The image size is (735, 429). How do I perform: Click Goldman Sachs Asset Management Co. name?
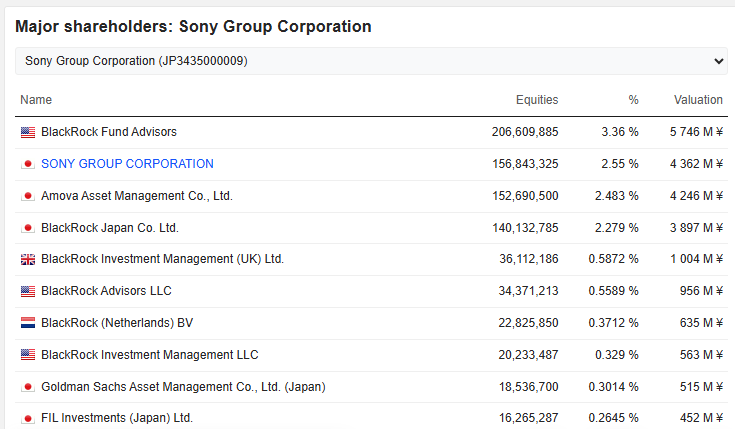pyautogui.click(x=183, y=387)
